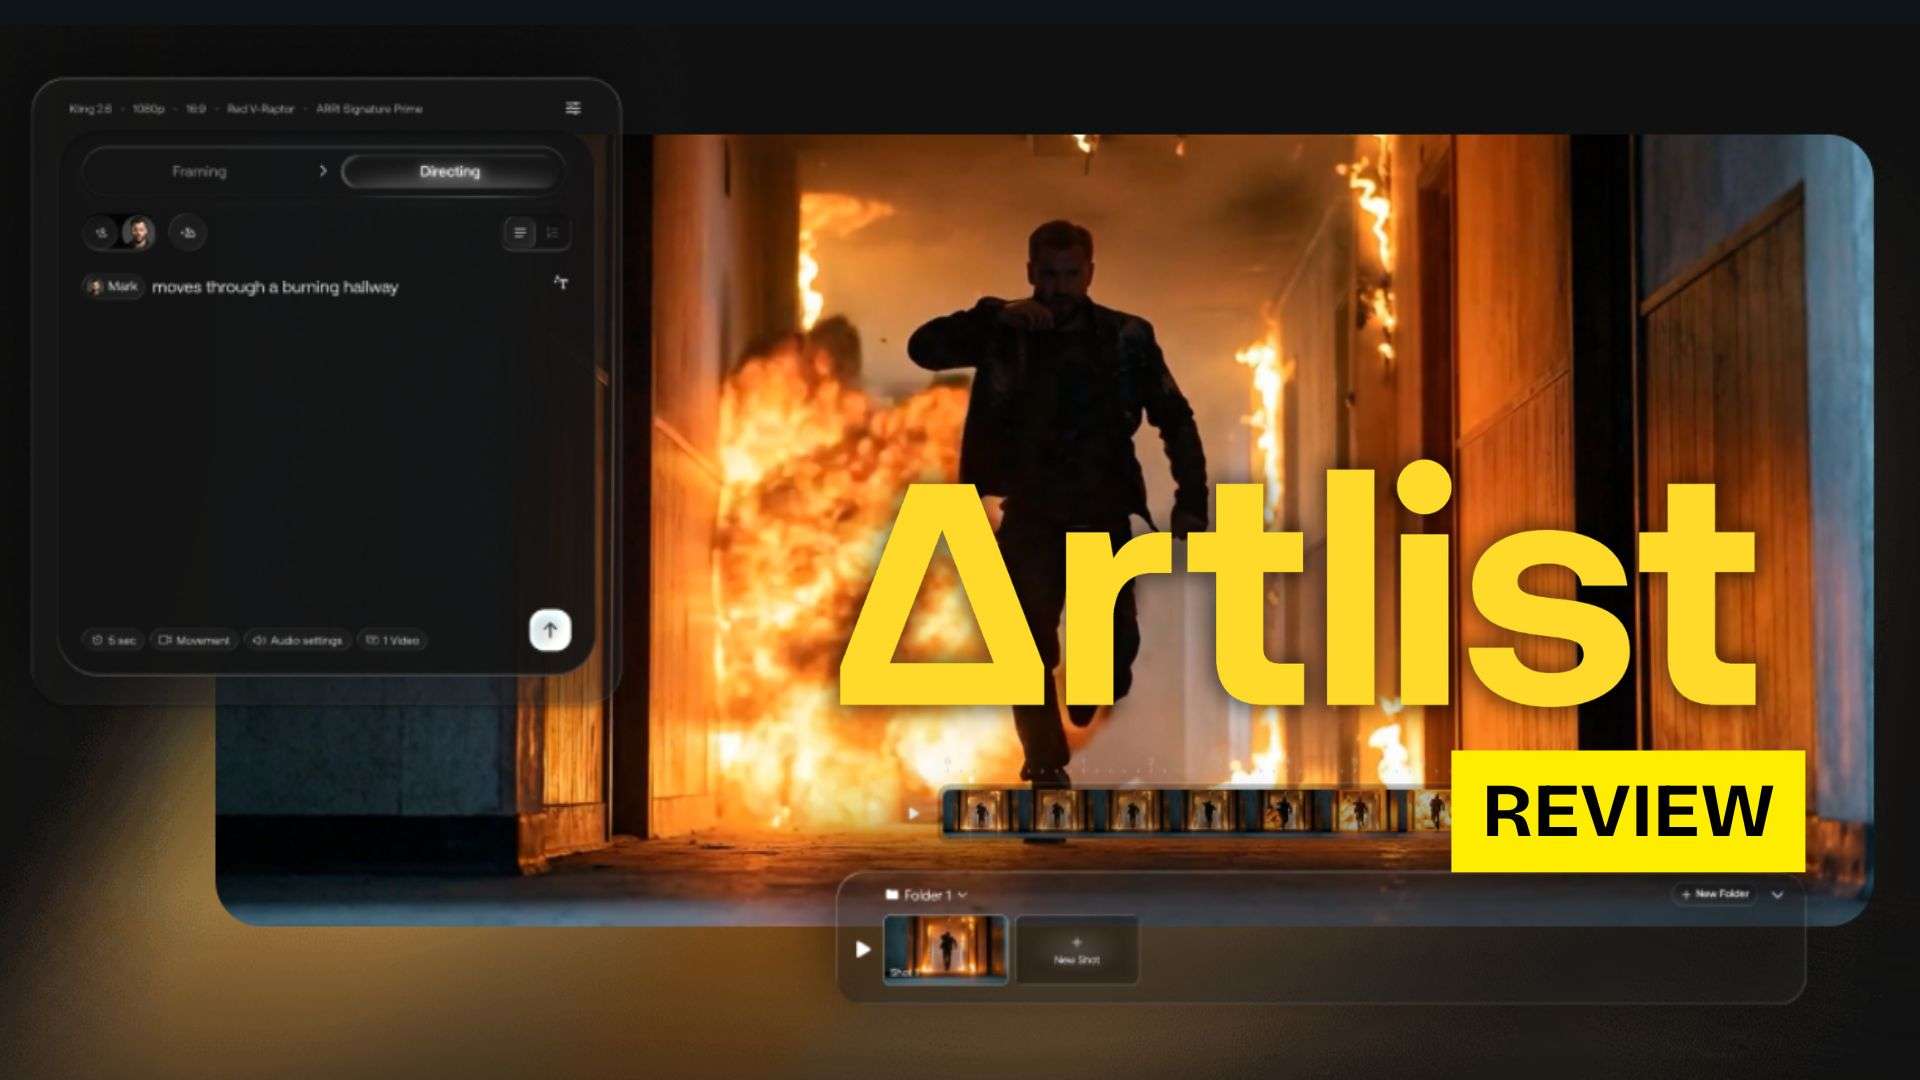Click the 'ARRI Signature Prime' lens label

(x=369, y=109)
